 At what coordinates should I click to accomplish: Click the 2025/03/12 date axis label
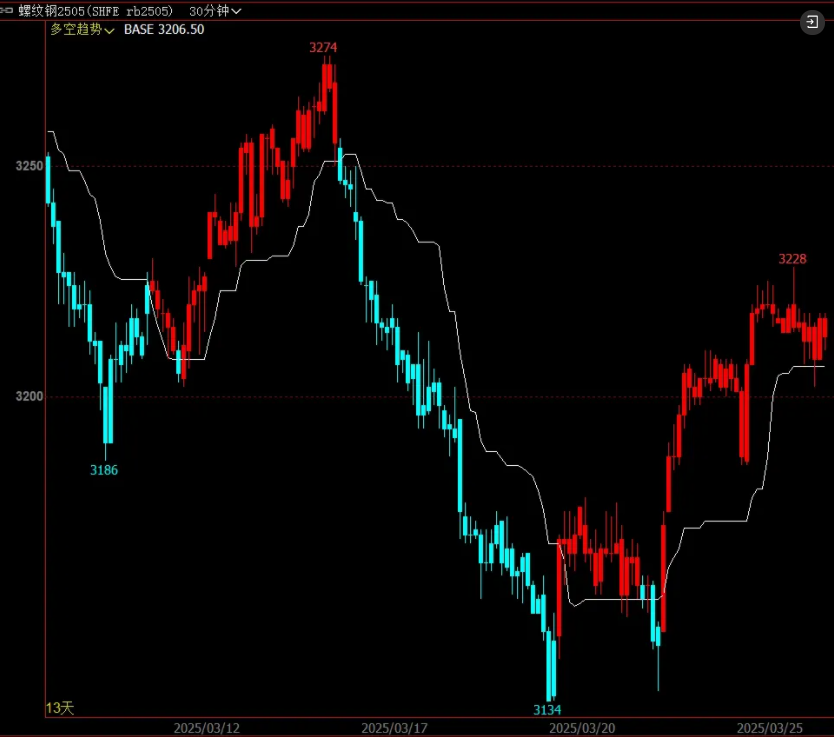[206, 728]
